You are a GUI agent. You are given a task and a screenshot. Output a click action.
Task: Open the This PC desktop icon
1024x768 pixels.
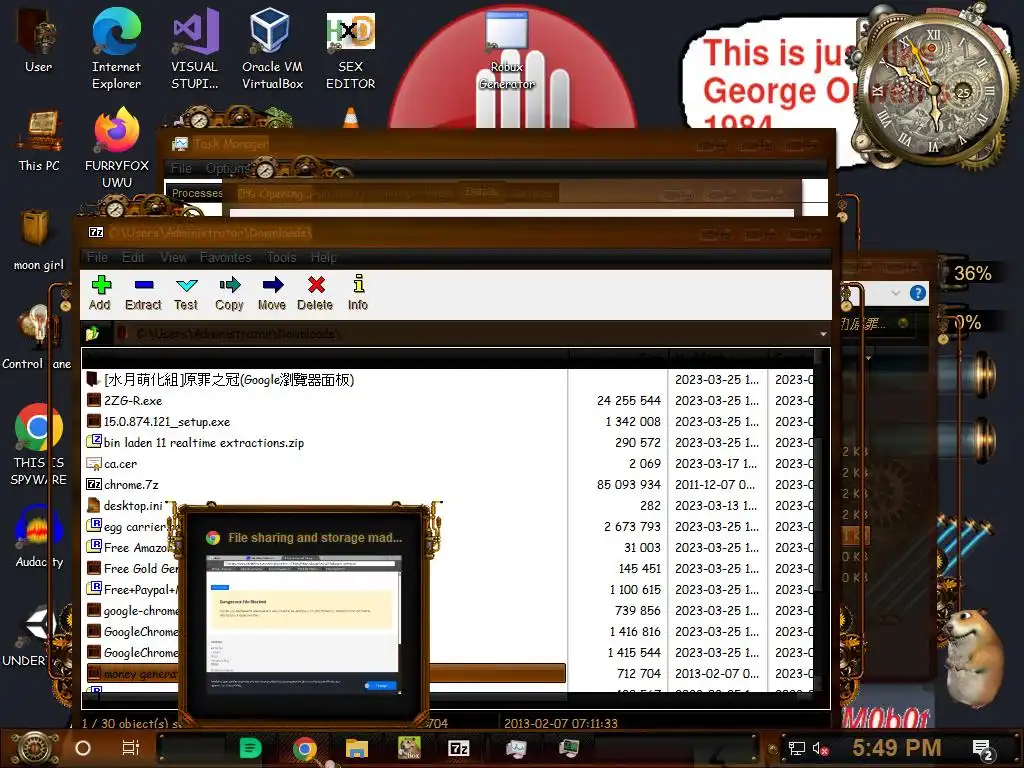tap(39, 140)
